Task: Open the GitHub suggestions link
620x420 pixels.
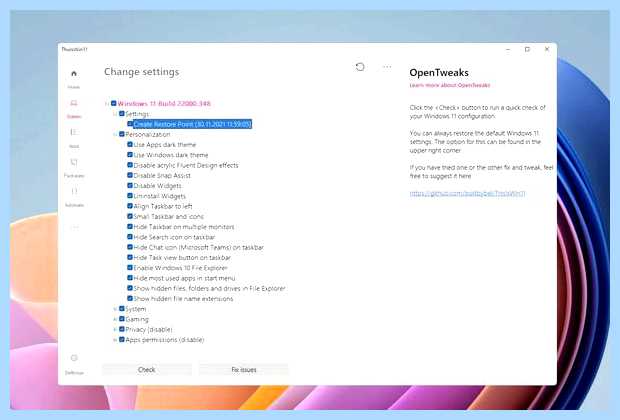Action: click(x=467, y=193)
